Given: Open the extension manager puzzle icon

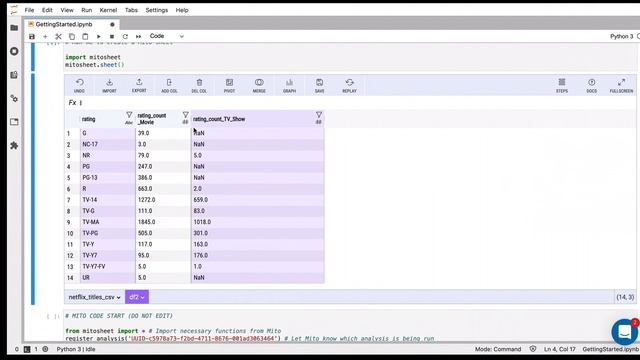Looking at the screenshot, I should (x=14, y=146).
